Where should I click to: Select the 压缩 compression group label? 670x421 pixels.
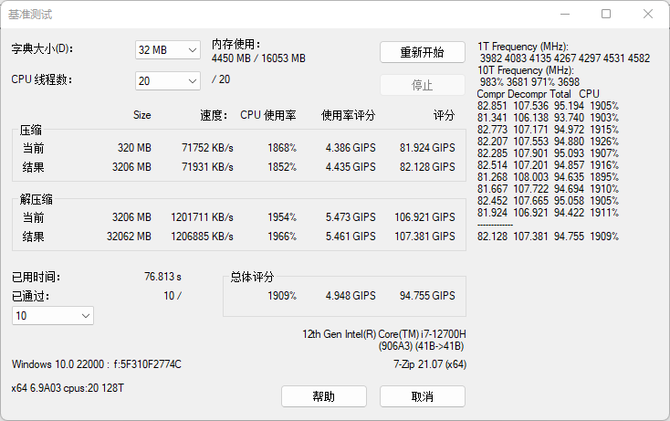click(31, 131)
